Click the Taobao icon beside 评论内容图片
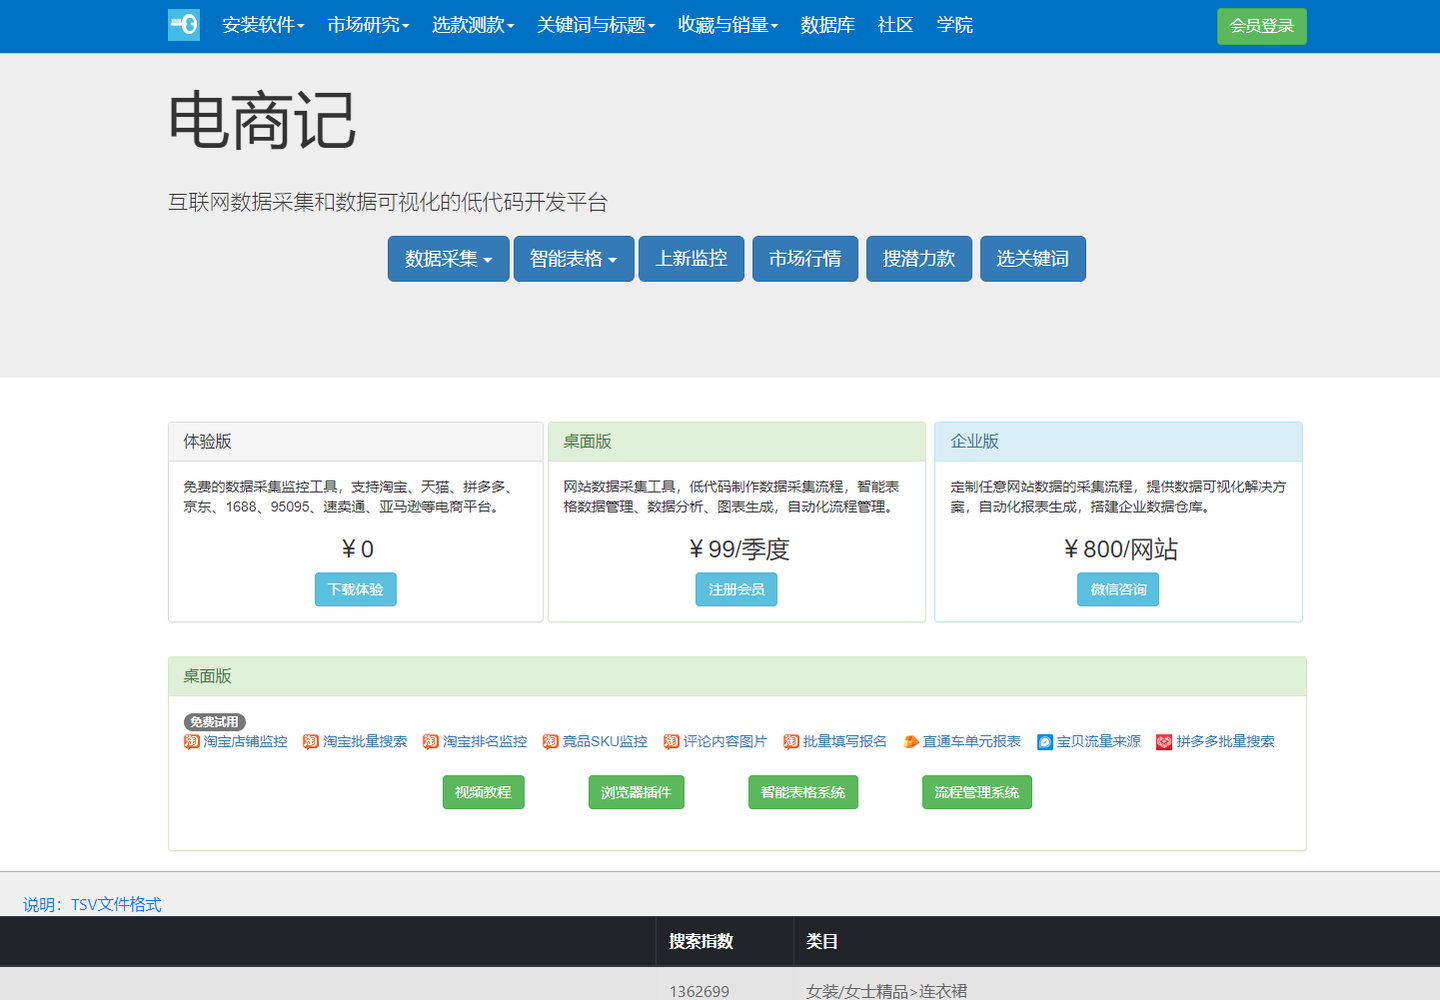This screenshot has width=1440, height=1000. pyautogui.click(x=671, y=741)
